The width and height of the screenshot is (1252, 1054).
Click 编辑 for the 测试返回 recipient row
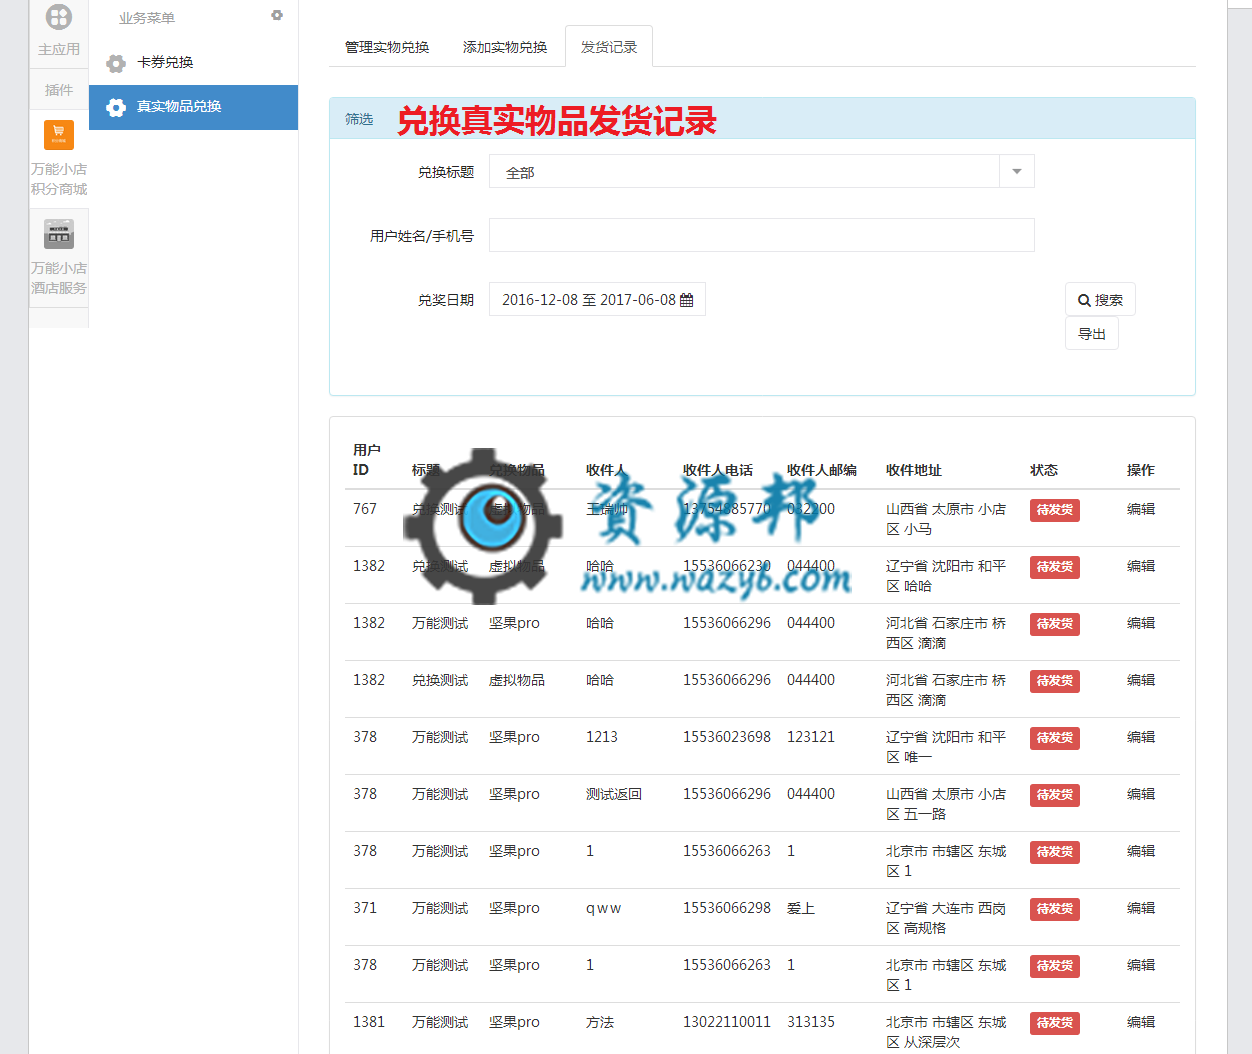[x=1141, y=794]
